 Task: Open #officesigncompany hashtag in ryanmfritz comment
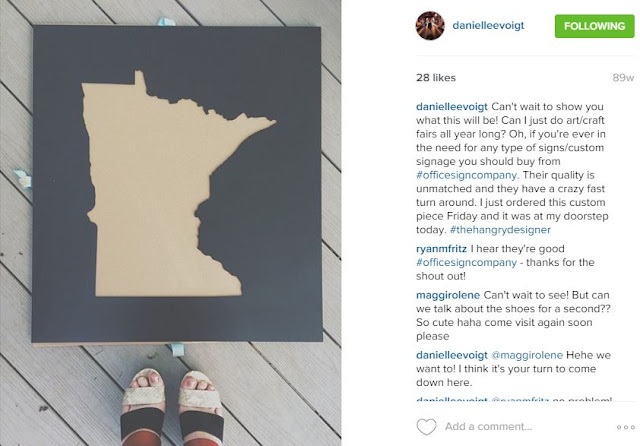point(467,262)
